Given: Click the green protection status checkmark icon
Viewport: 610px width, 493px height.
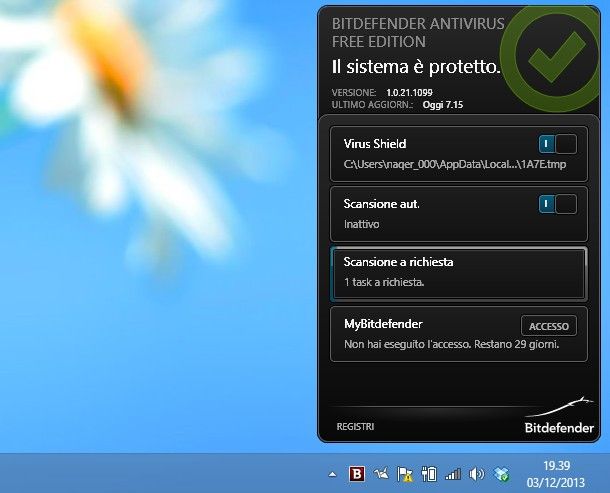Looking at the screenshot, I should 552,58.
